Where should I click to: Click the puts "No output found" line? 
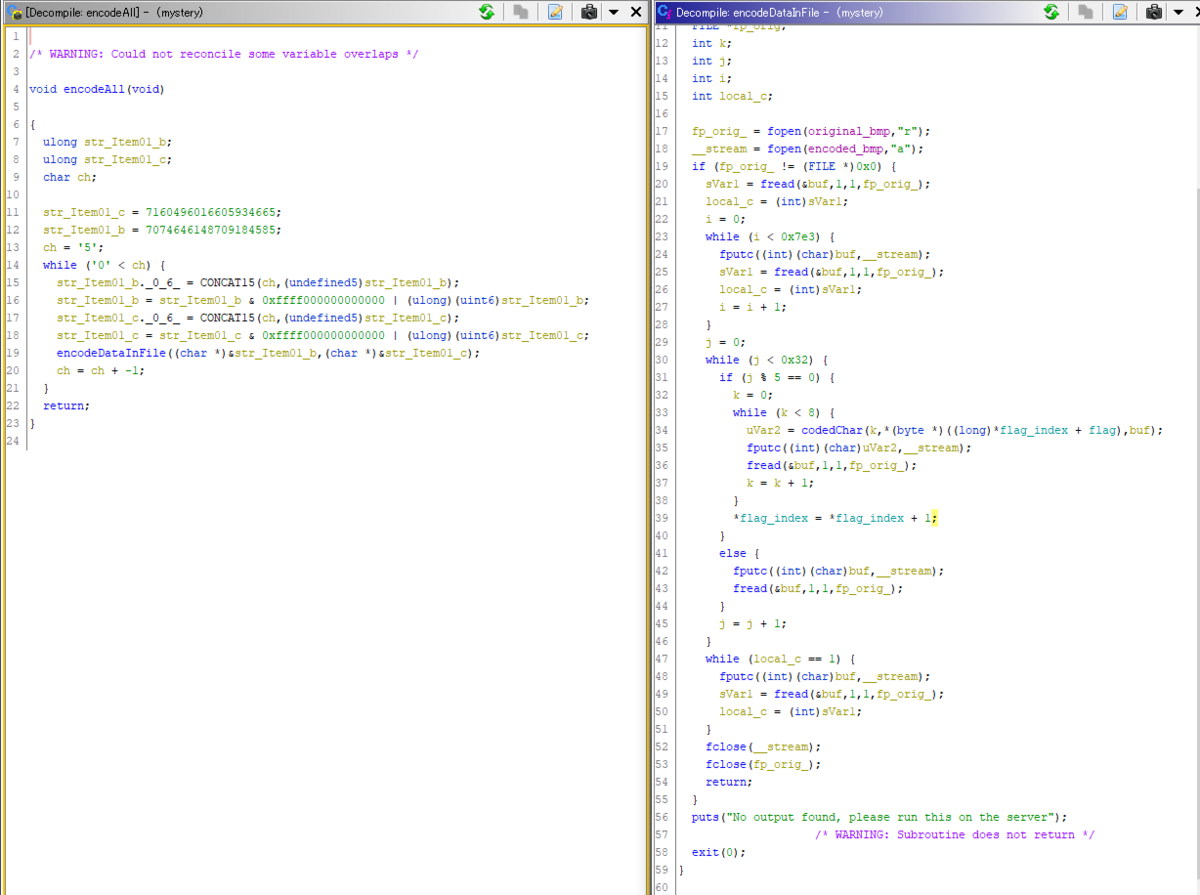[x=880, y=817]
